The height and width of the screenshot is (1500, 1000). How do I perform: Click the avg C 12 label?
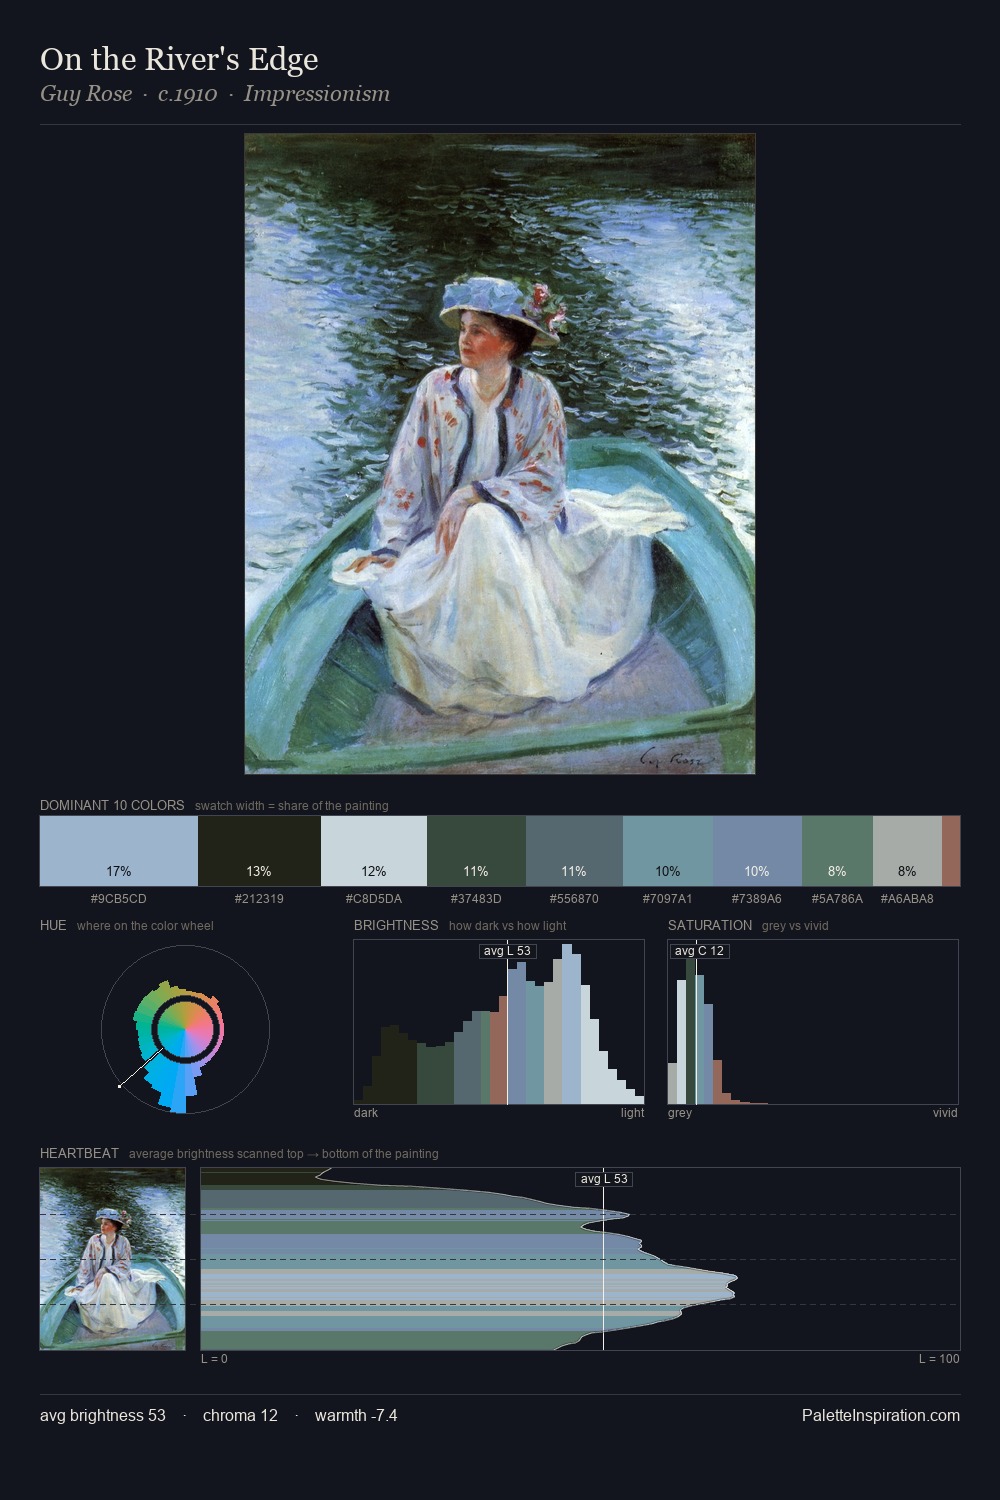(x=699, y=951)
